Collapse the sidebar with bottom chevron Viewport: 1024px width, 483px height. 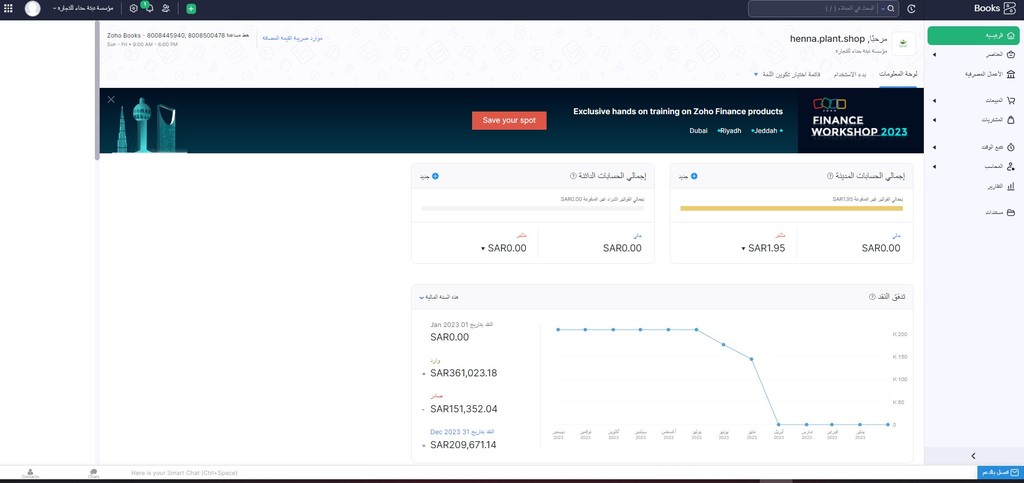pyautogui.click(x=973, y=456)
